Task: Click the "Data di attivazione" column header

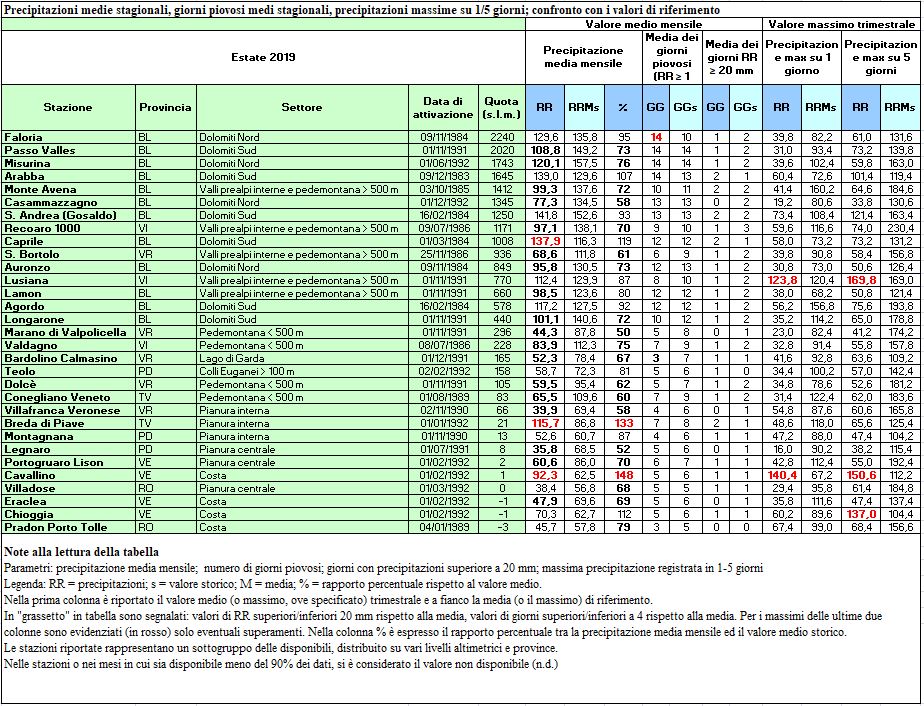Action: tap(442, 107)
